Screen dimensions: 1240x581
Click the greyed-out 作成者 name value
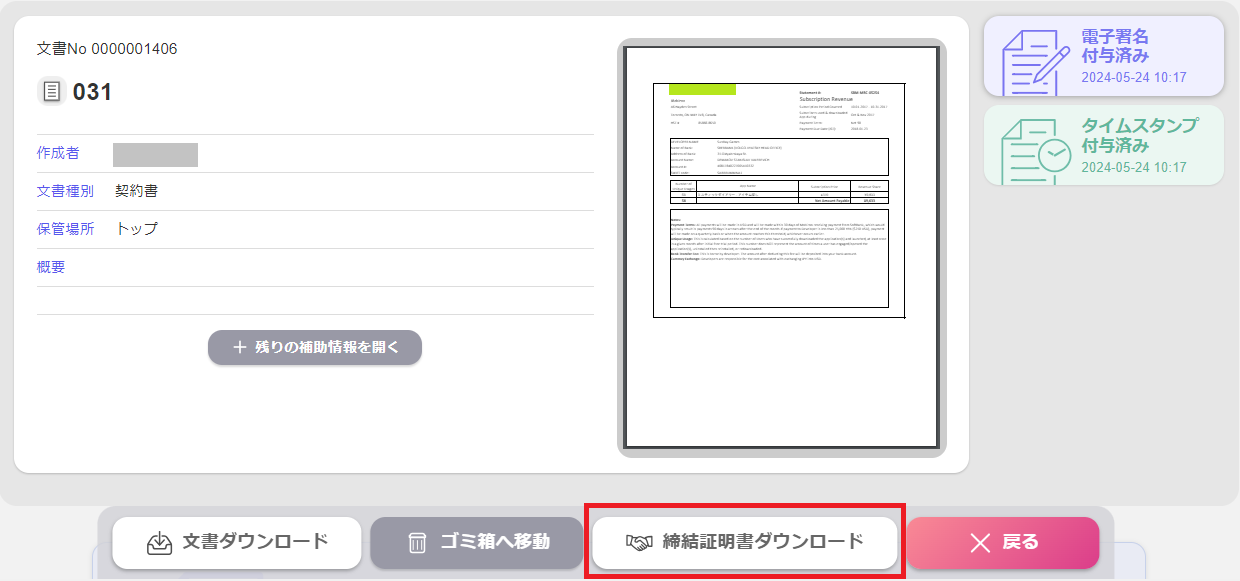[x=155, y=154]
